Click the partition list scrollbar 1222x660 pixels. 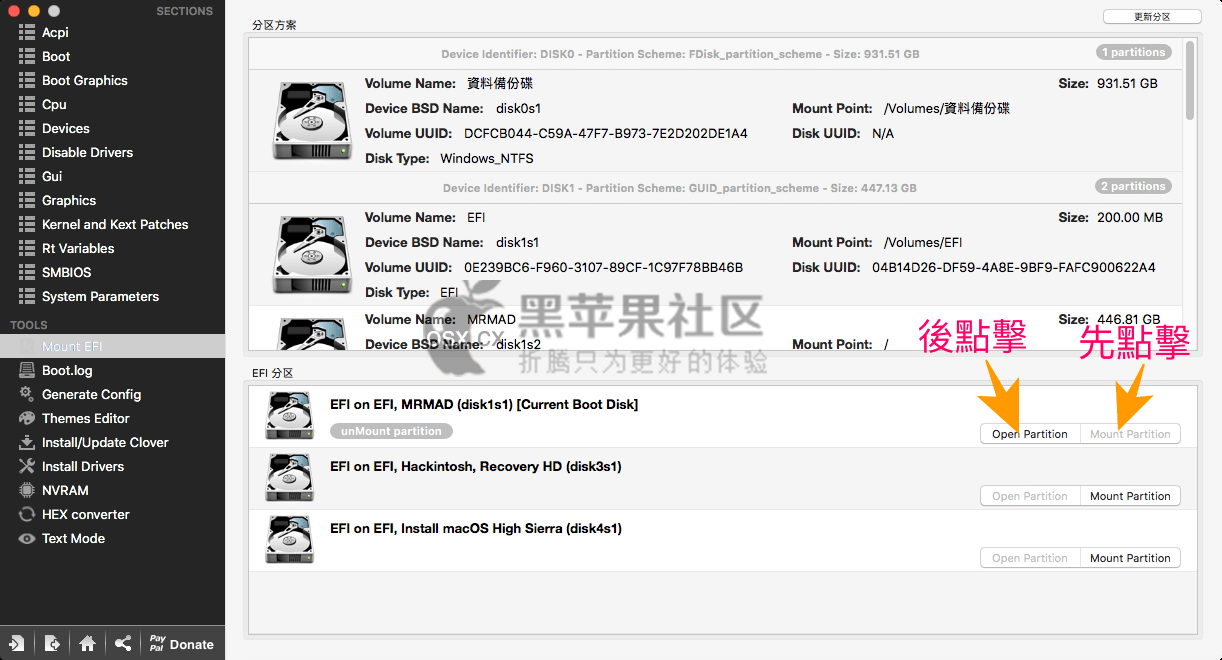coord(1190,80)
